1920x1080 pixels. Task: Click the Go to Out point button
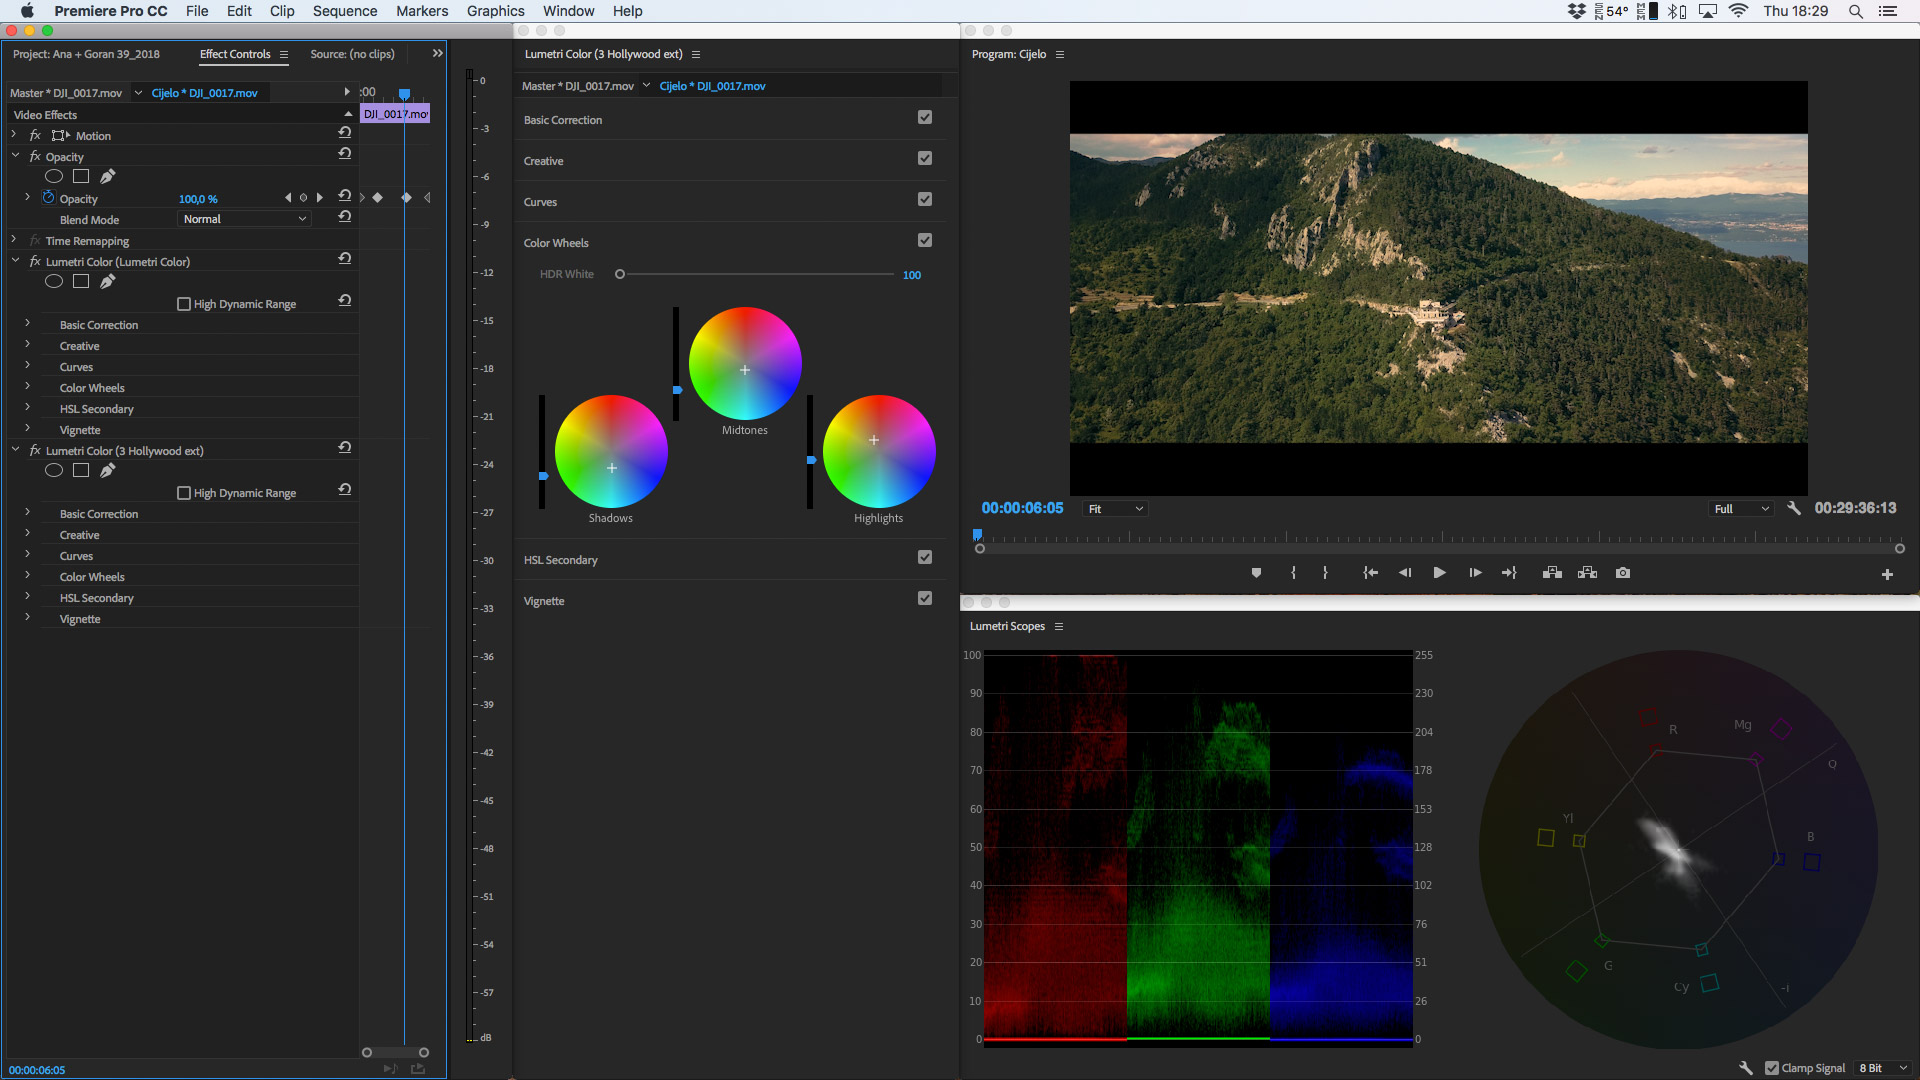[1509, 573]
